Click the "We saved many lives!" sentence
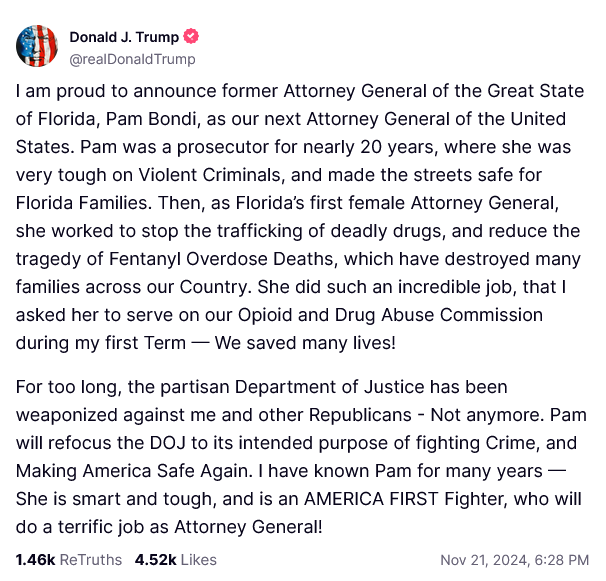The width and height of the screenshot is (606, 581). click(x=305, y=343)
